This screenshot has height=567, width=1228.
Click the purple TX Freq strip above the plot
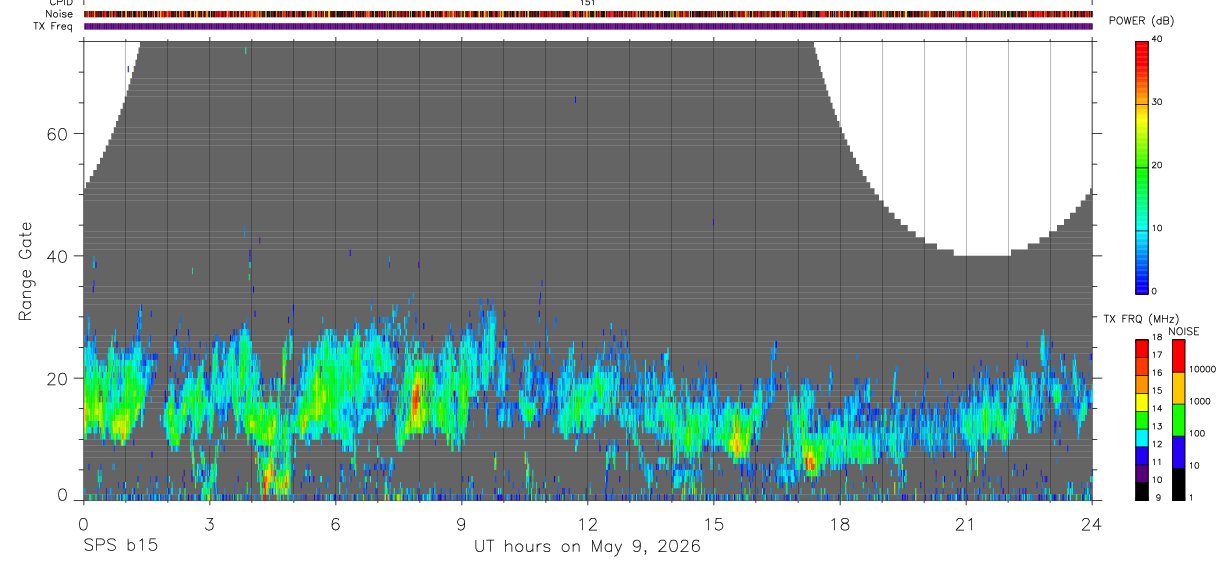pyautogui.click(x=588, y=26)
